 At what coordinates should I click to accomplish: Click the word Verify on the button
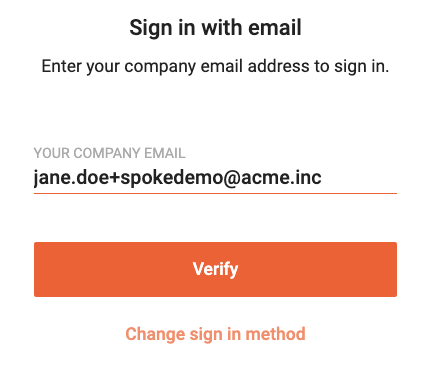click(x=215, y=269)
